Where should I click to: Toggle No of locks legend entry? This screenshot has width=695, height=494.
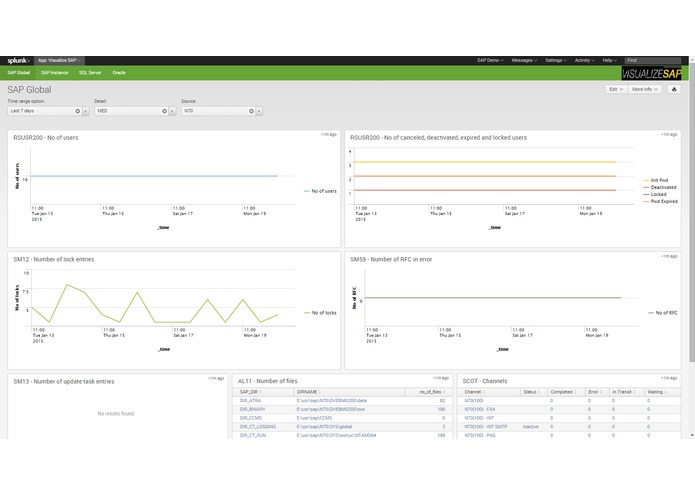[x=320, y=313]
